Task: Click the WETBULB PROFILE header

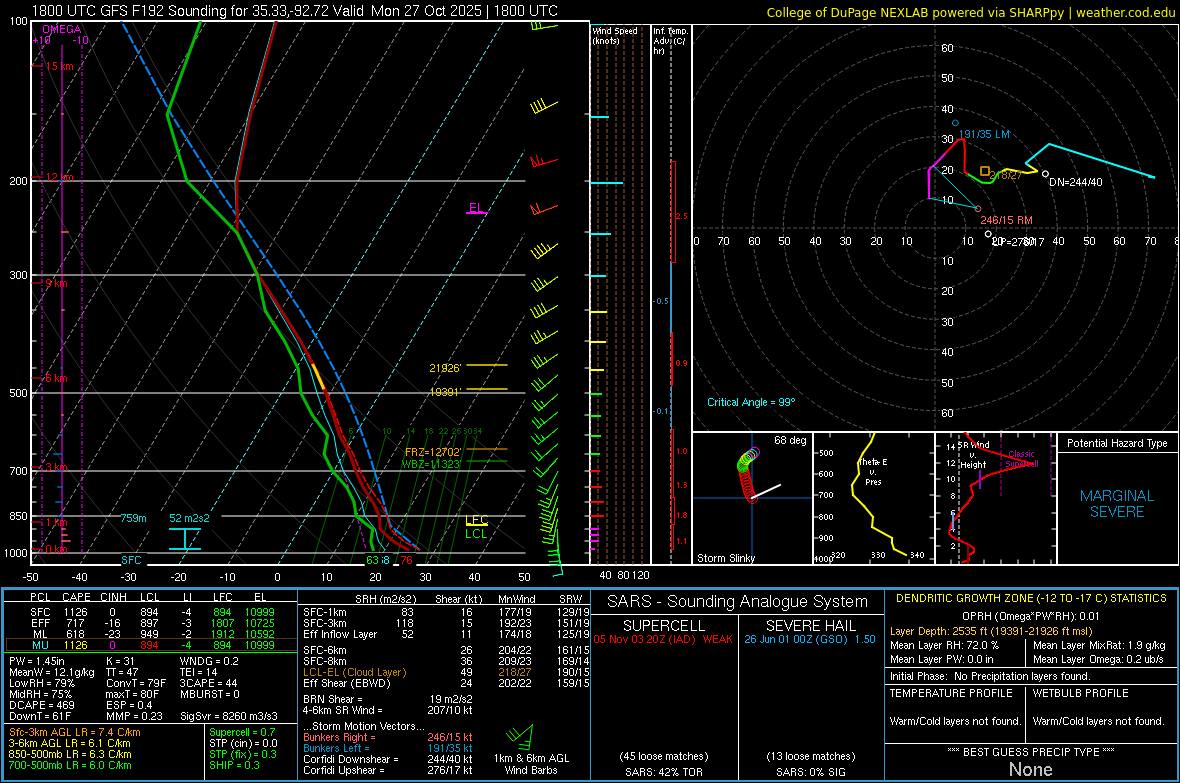Action: pyautogui.click(x=1080, y=693)
